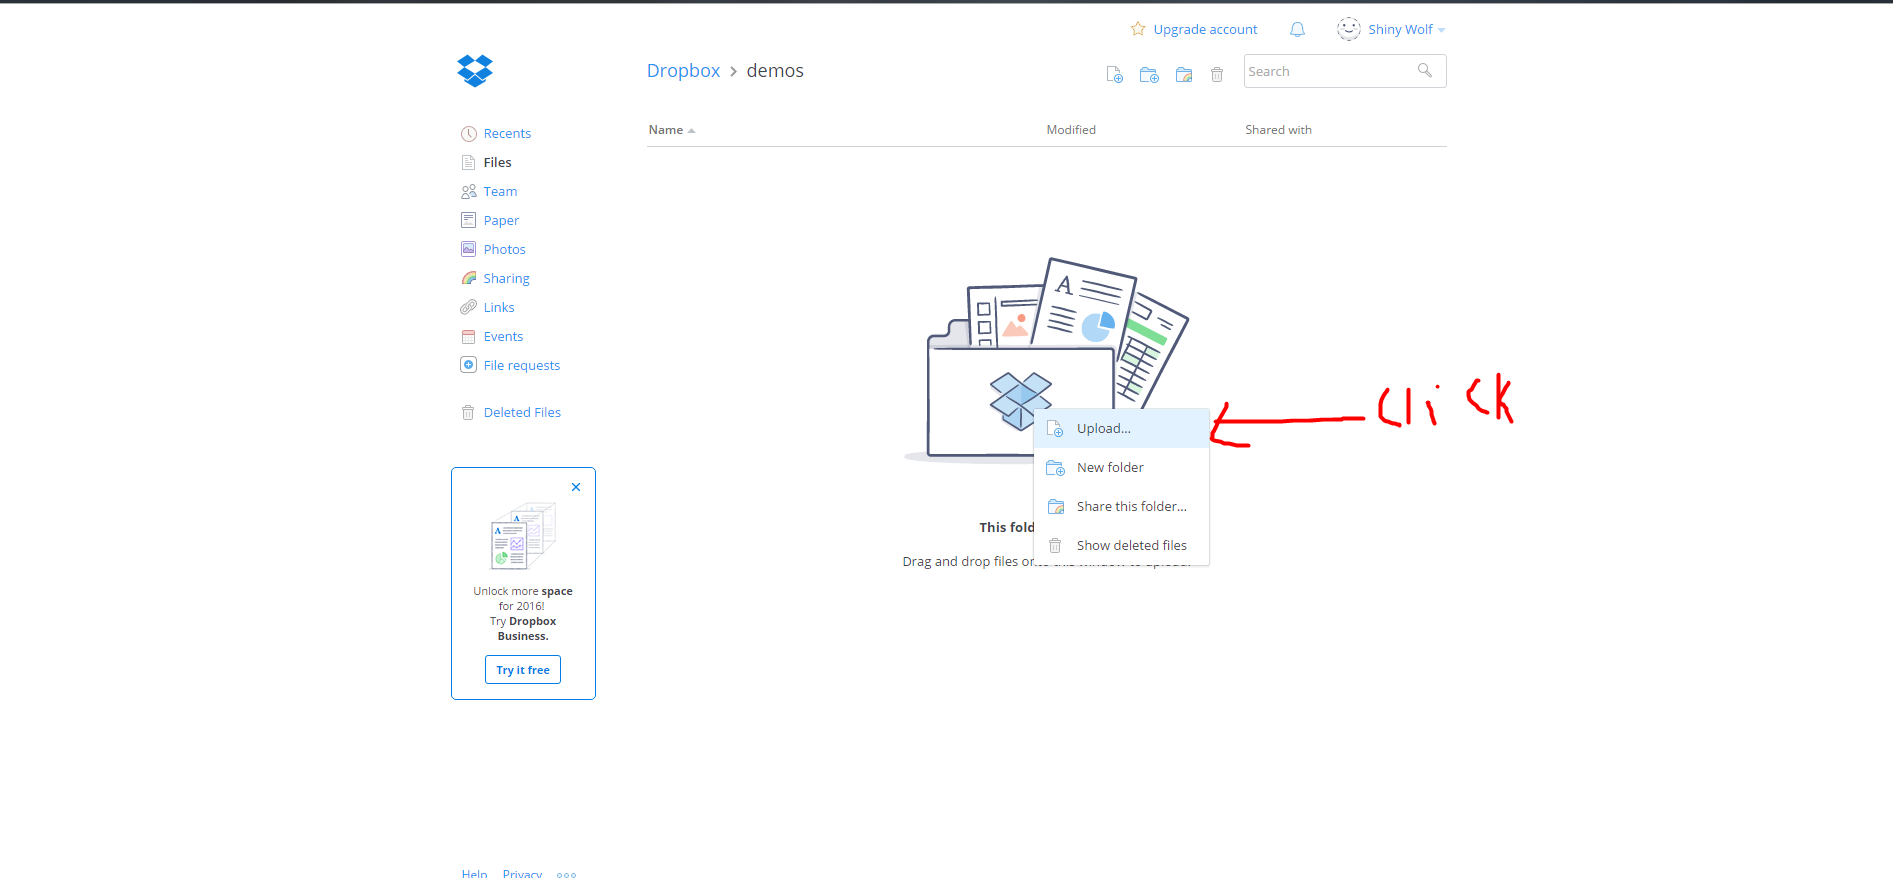Sort files by Name column
The width and height of the screenshot is (1893, 878).
pyautogui.click(x=666, y=130)
